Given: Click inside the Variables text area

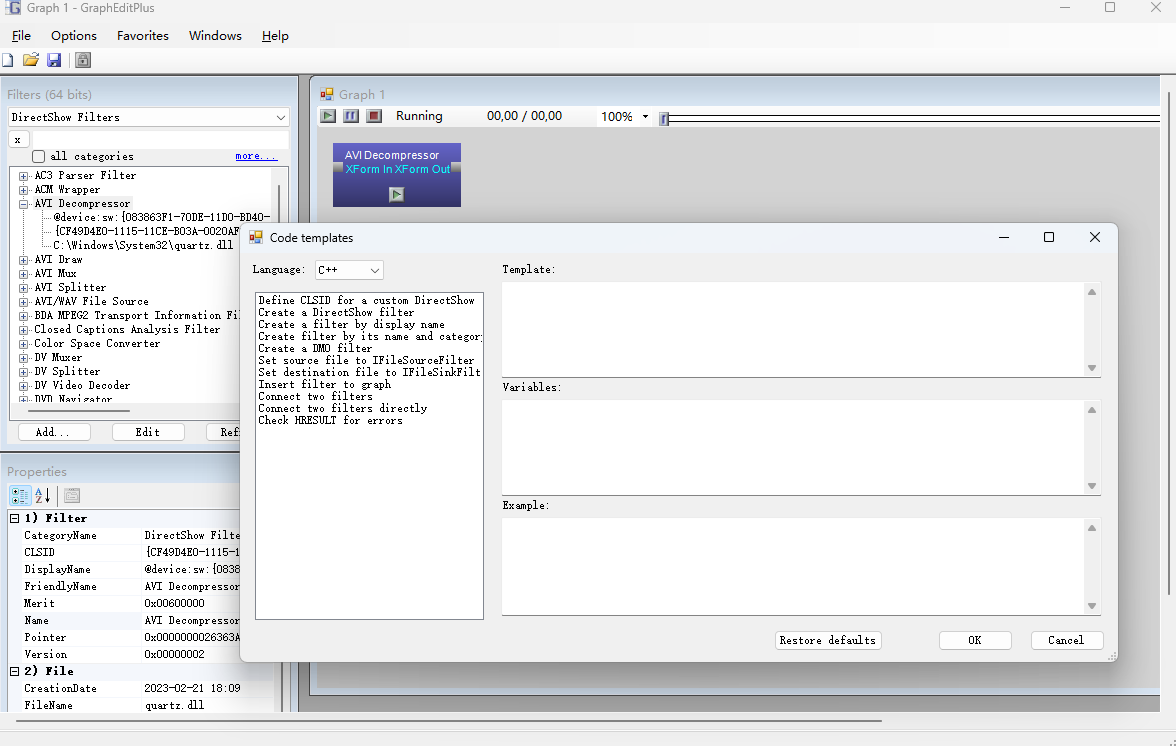Looking at the screenshot, I should coord(793,447).
